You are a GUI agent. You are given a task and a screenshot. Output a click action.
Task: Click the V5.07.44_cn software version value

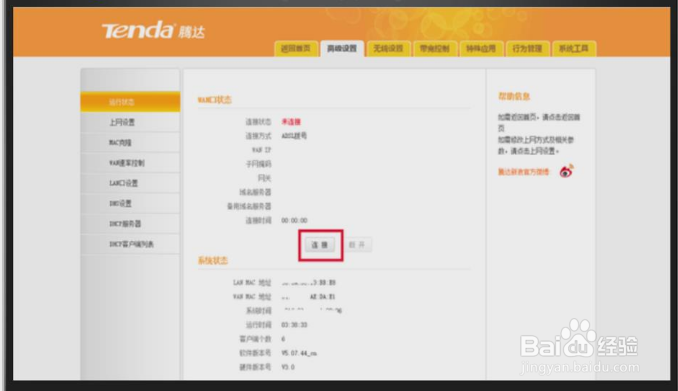(x=299, y=353)
